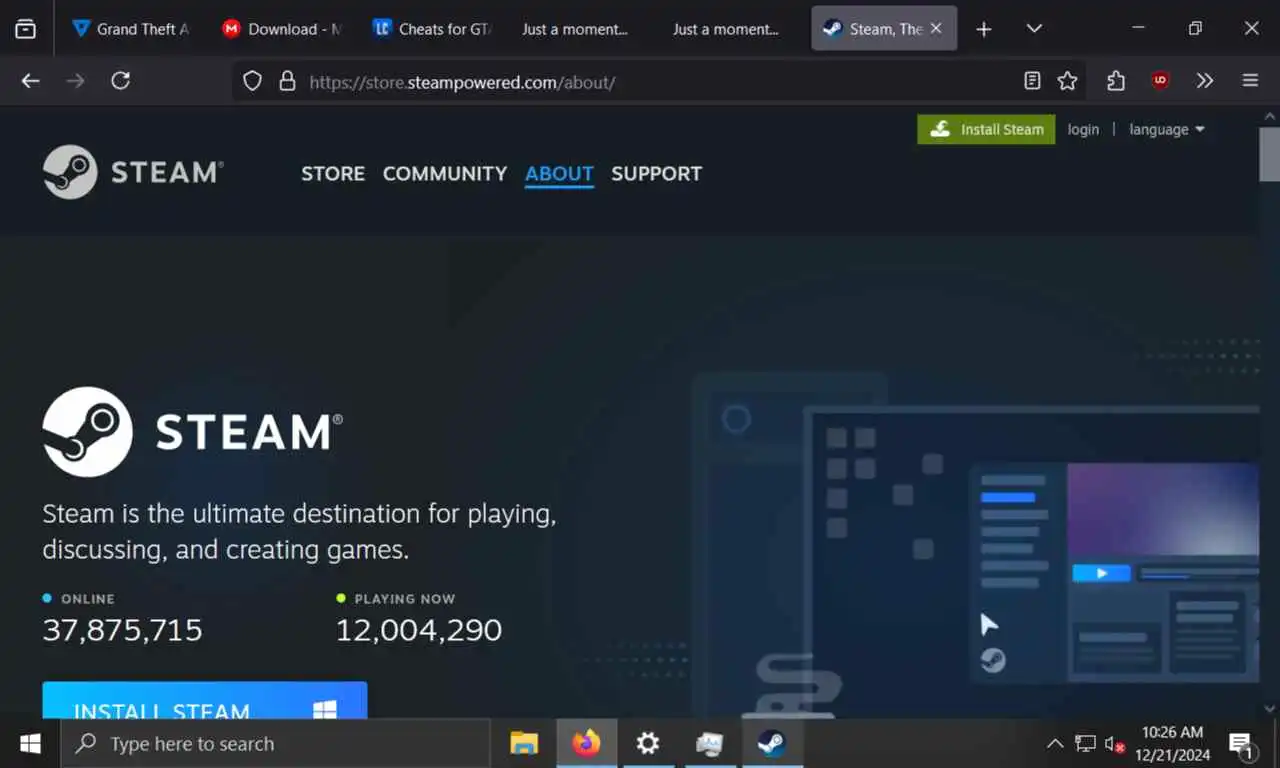Open the taskbar clock and date

[x=1172, y=744]
